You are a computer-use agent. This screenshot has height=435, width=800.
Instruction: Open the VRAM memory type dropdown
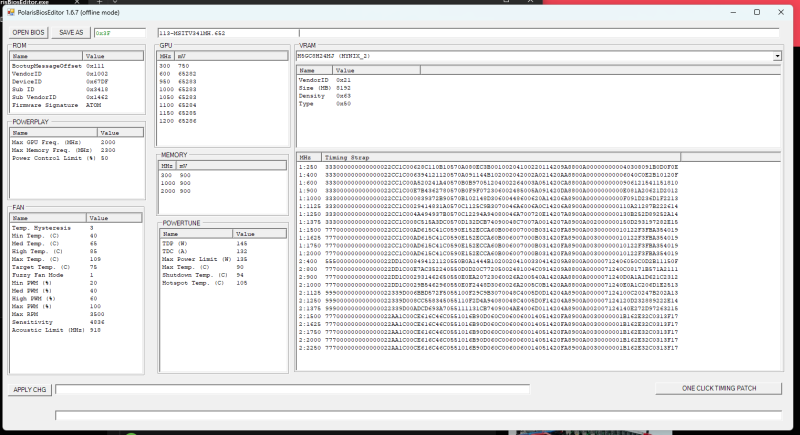[777, 56]
